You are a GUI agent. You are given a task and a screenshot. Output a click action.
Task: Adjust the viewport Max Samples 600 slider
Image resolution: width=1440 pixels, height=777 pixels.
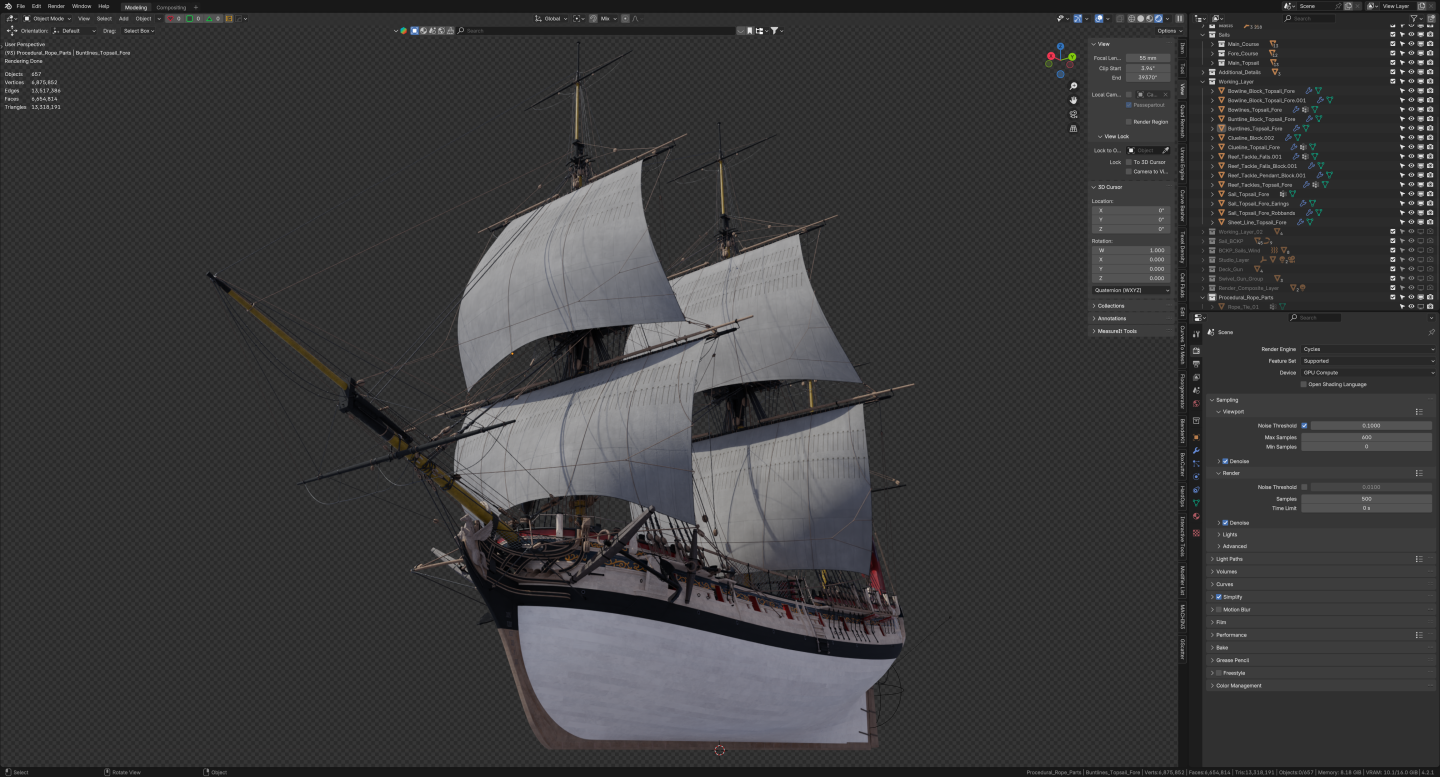click(x=1366, y=437)
